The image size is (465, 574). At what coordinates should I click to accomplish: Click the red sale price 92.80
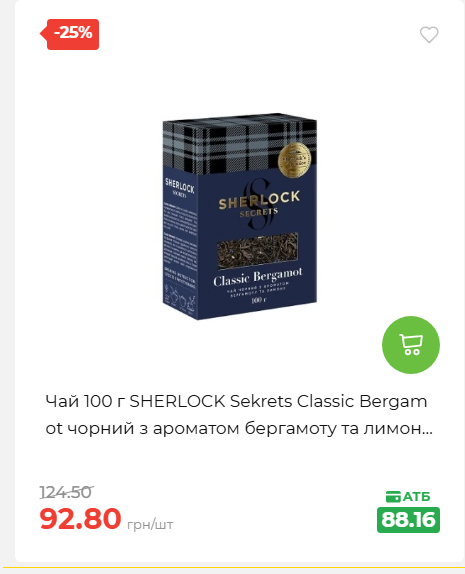coord(80,518)
